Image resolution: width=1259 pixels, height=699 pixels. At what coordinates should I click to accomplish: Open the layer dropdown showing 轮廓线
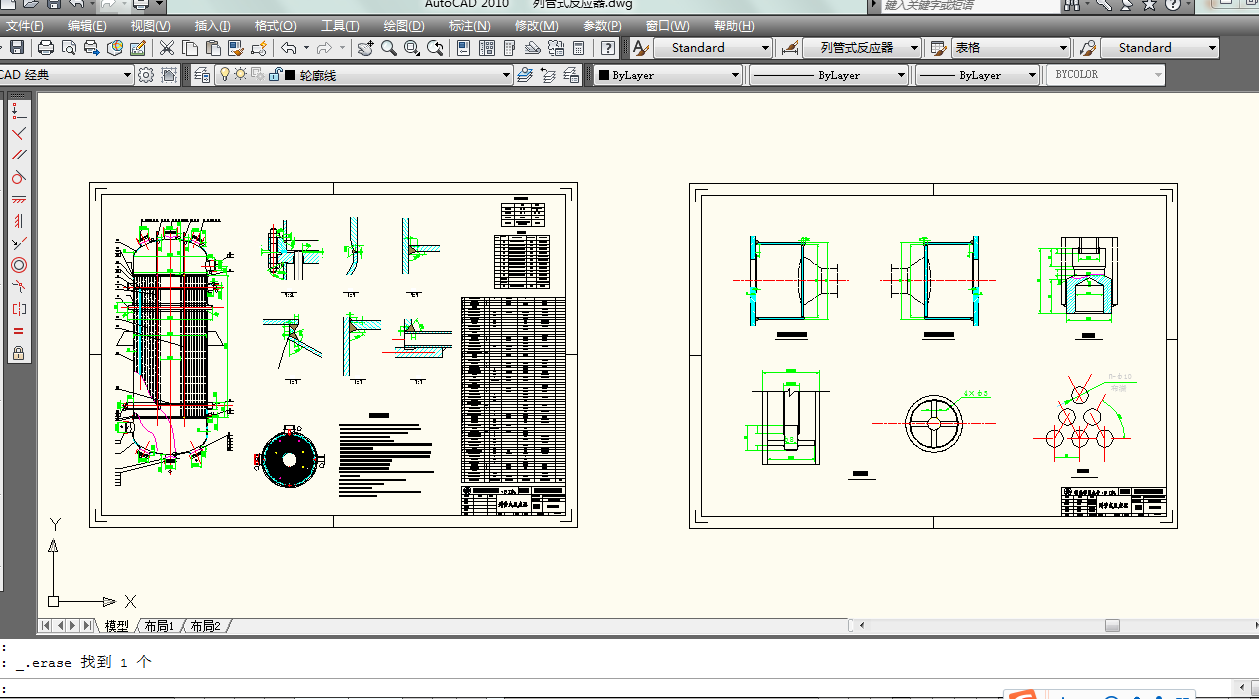point(364,75)
